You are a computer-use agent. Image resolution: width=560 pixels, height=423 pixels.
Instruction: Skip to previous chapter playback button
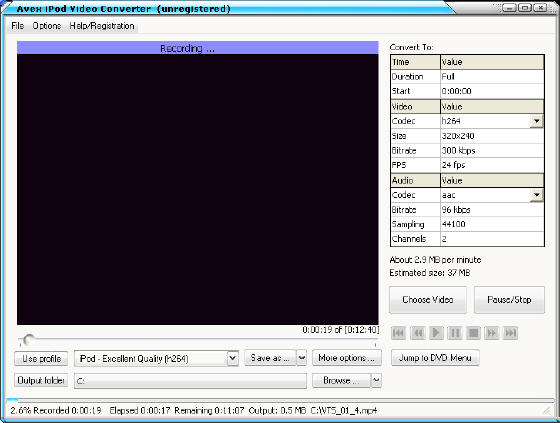pyautogui.click(x=398, y=333)
